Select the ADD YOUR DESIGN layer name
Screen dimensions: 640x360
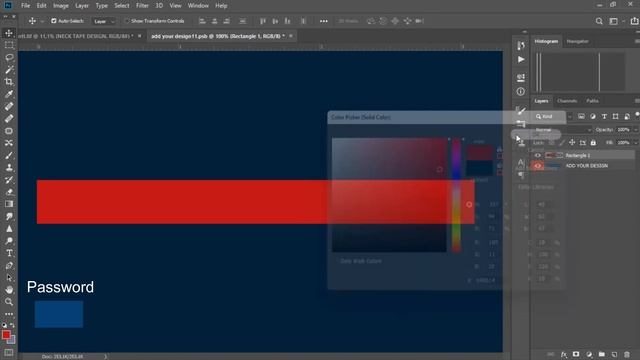tap(587, 166)
